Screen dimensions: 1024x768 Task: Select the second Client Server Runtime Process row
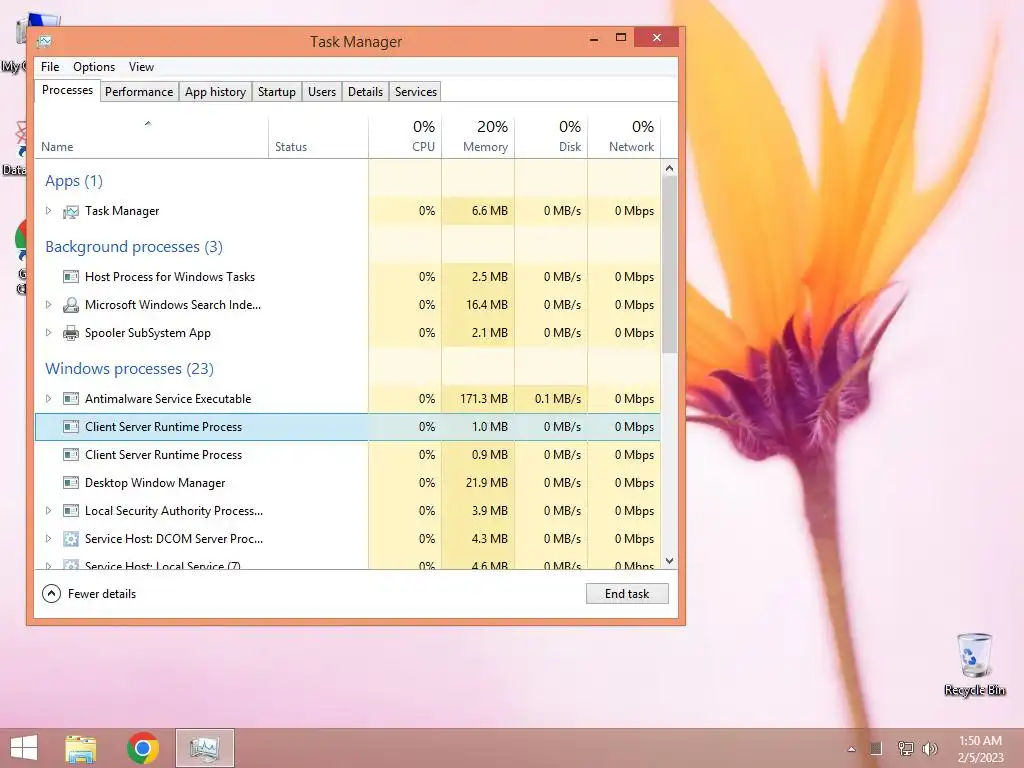[x=347, y=455]
